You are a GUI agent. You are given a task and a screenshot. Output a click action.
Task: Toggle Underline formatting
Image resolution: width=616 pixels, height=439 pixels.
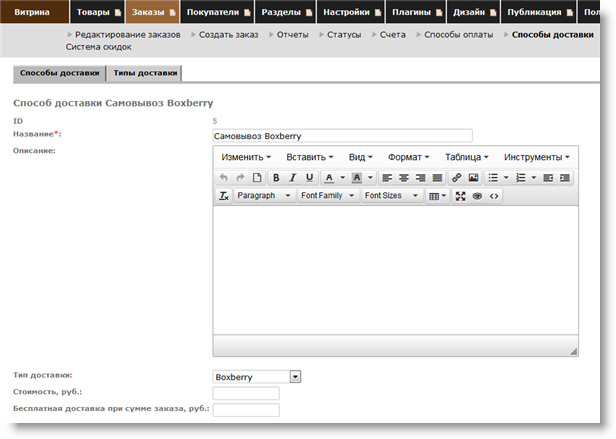click(310, 178)
